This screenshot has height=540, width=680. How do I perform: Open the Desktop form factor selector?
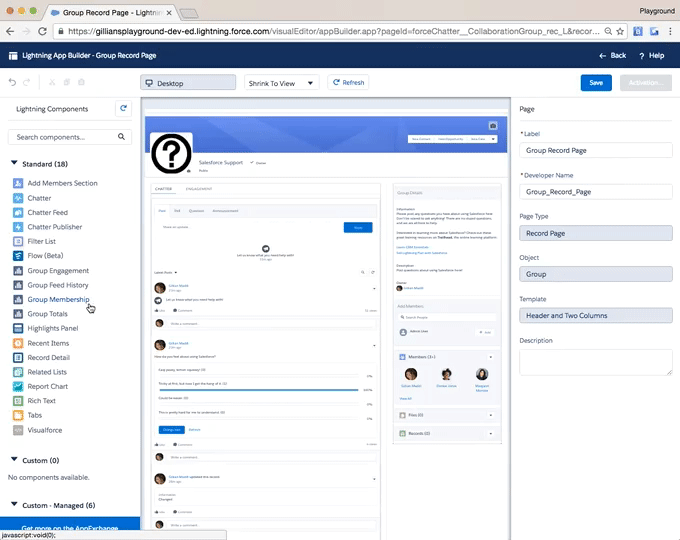click(x=188, y=83)
